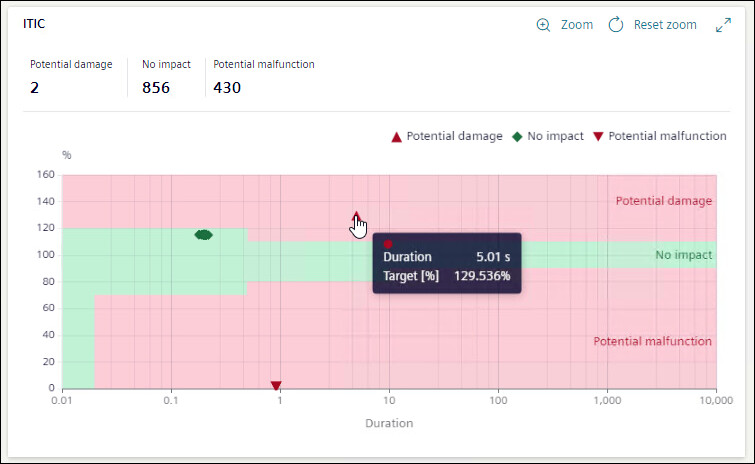Click the Zoom magnifier icon
755x464 pixels.
click(x=544, y=25)
